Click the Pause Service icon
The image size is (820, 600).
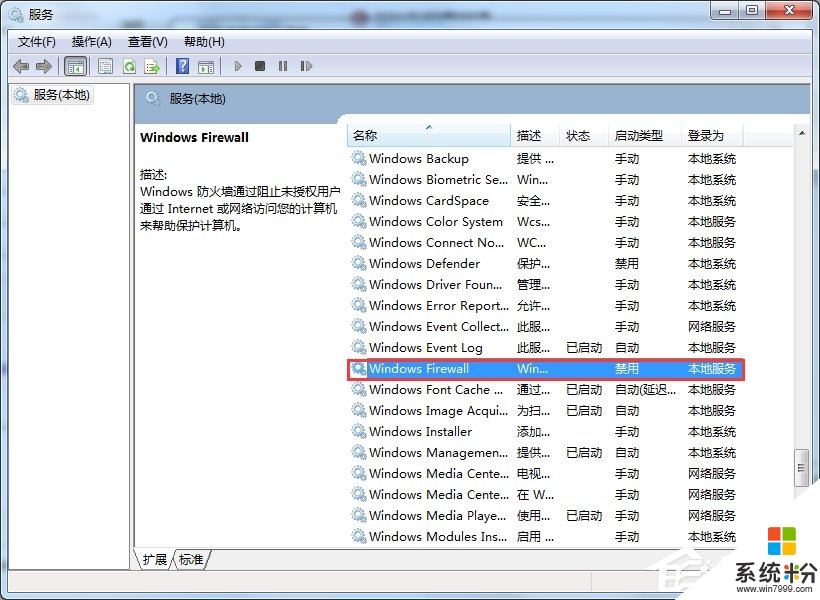[283, 66]
